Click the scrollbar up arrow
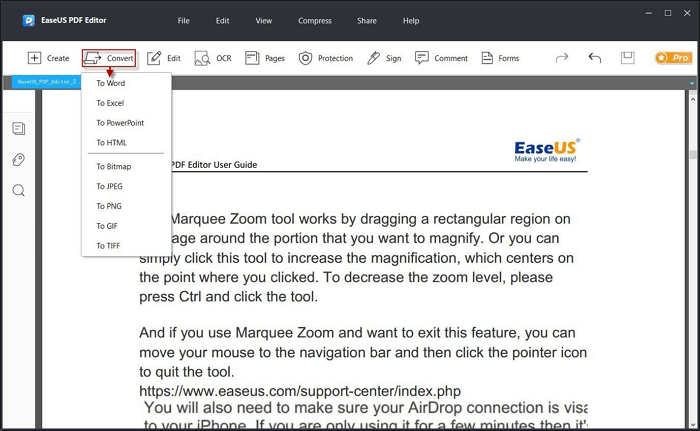The height and width of the screenshot is (431, 700). click(693, 99)
